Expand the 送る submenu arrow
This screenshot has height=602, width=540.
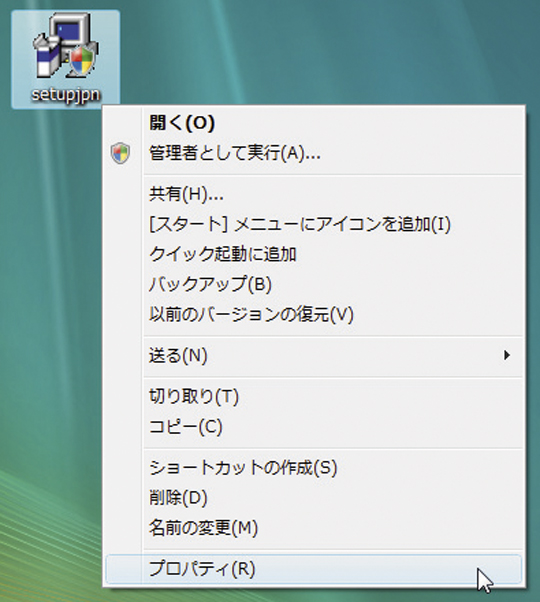pyautogui.click(x=507, y=355)
